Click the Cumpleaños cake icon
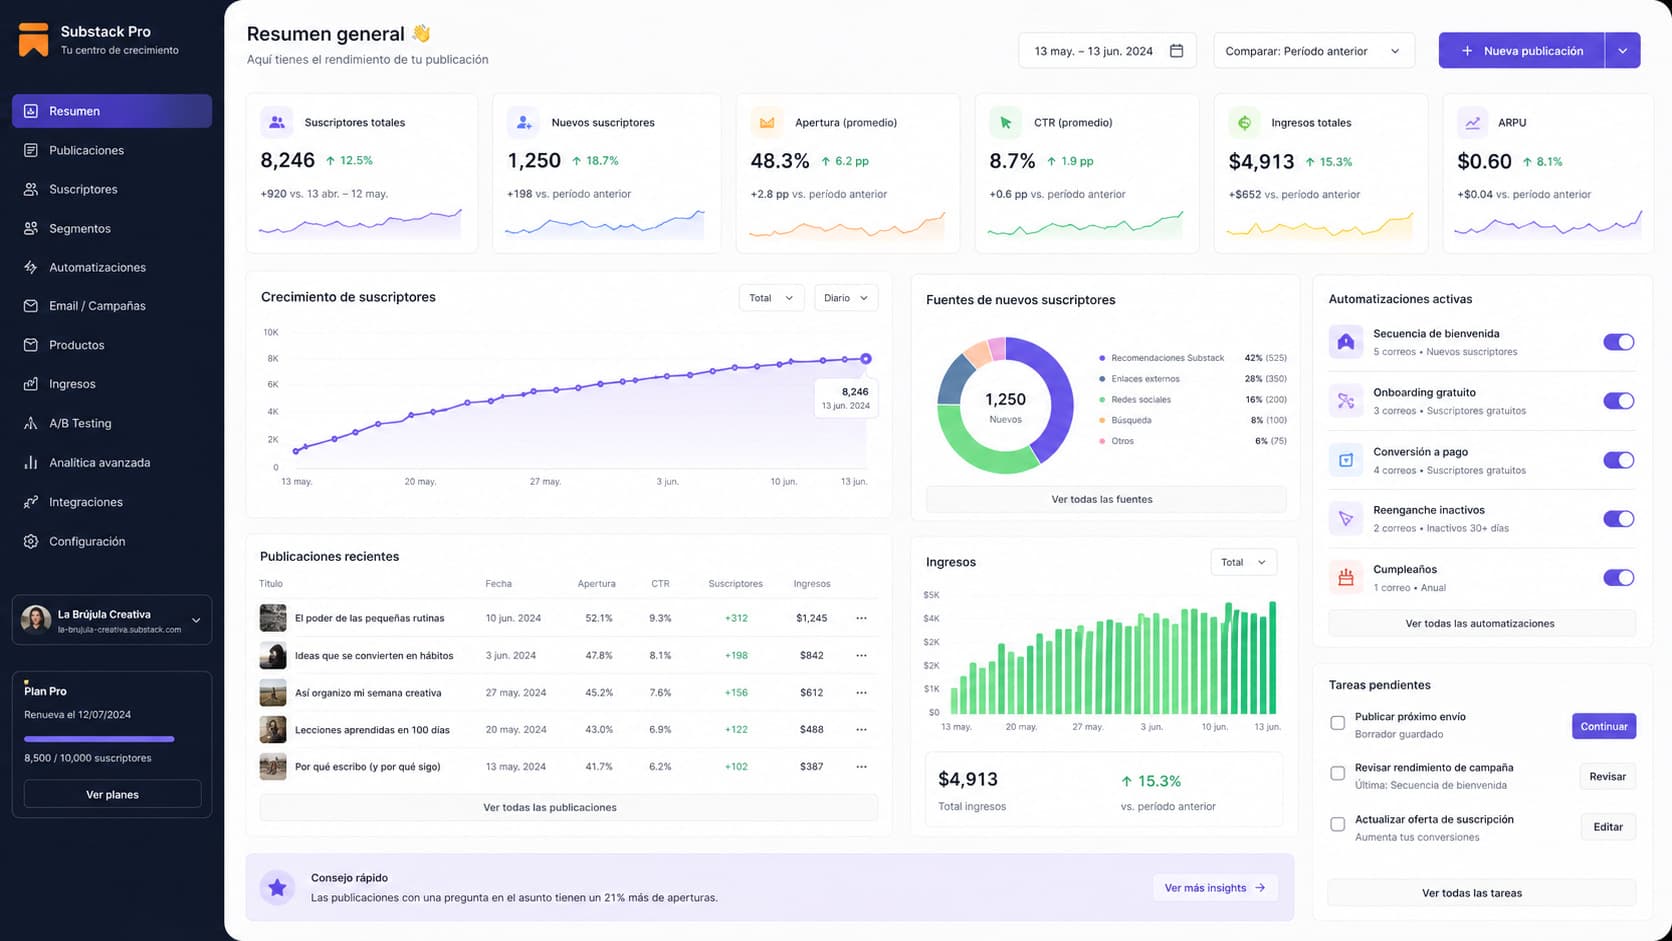The image size is (1672, 941). point(1346,577)
